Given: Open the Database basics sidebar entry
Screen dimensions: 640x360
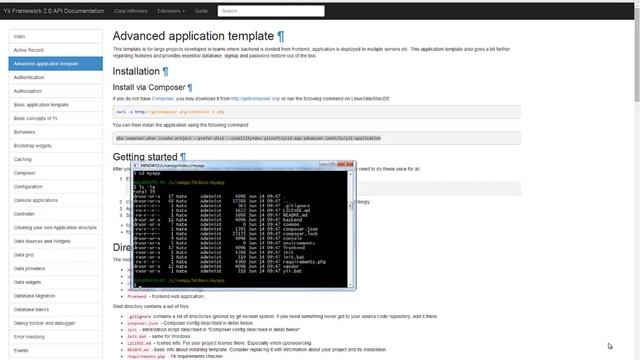Looking at the screenshot, I should (x=56, y=310).
